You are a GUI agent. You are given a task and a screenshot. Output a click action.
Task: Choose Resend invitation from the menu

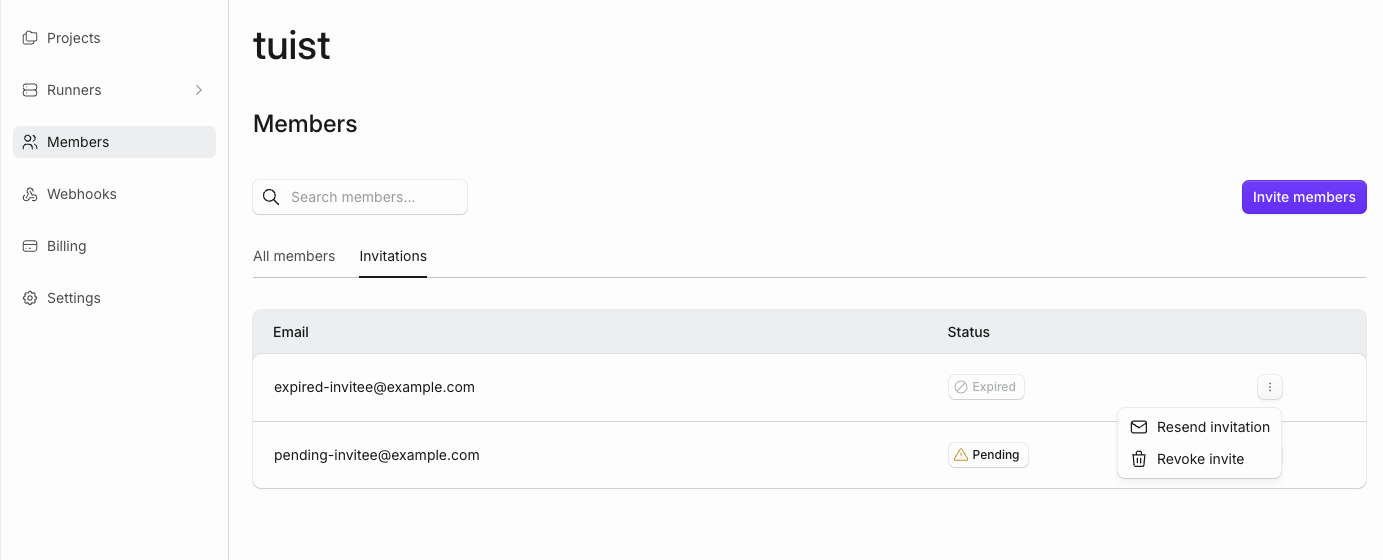(1199, 427)
